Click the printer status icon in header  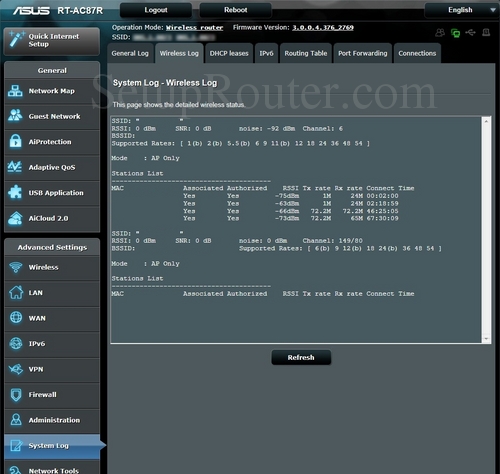coord(486,32)
